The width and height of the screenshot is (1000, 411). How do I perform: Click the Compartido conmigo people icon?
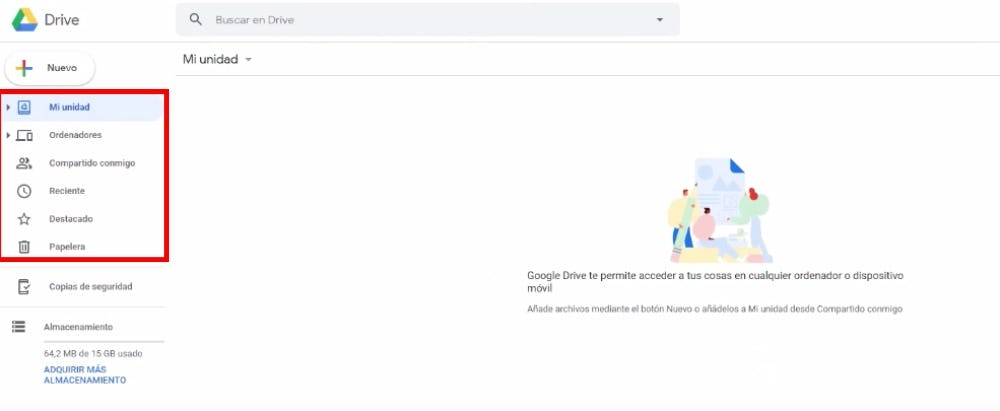(25, 163)
